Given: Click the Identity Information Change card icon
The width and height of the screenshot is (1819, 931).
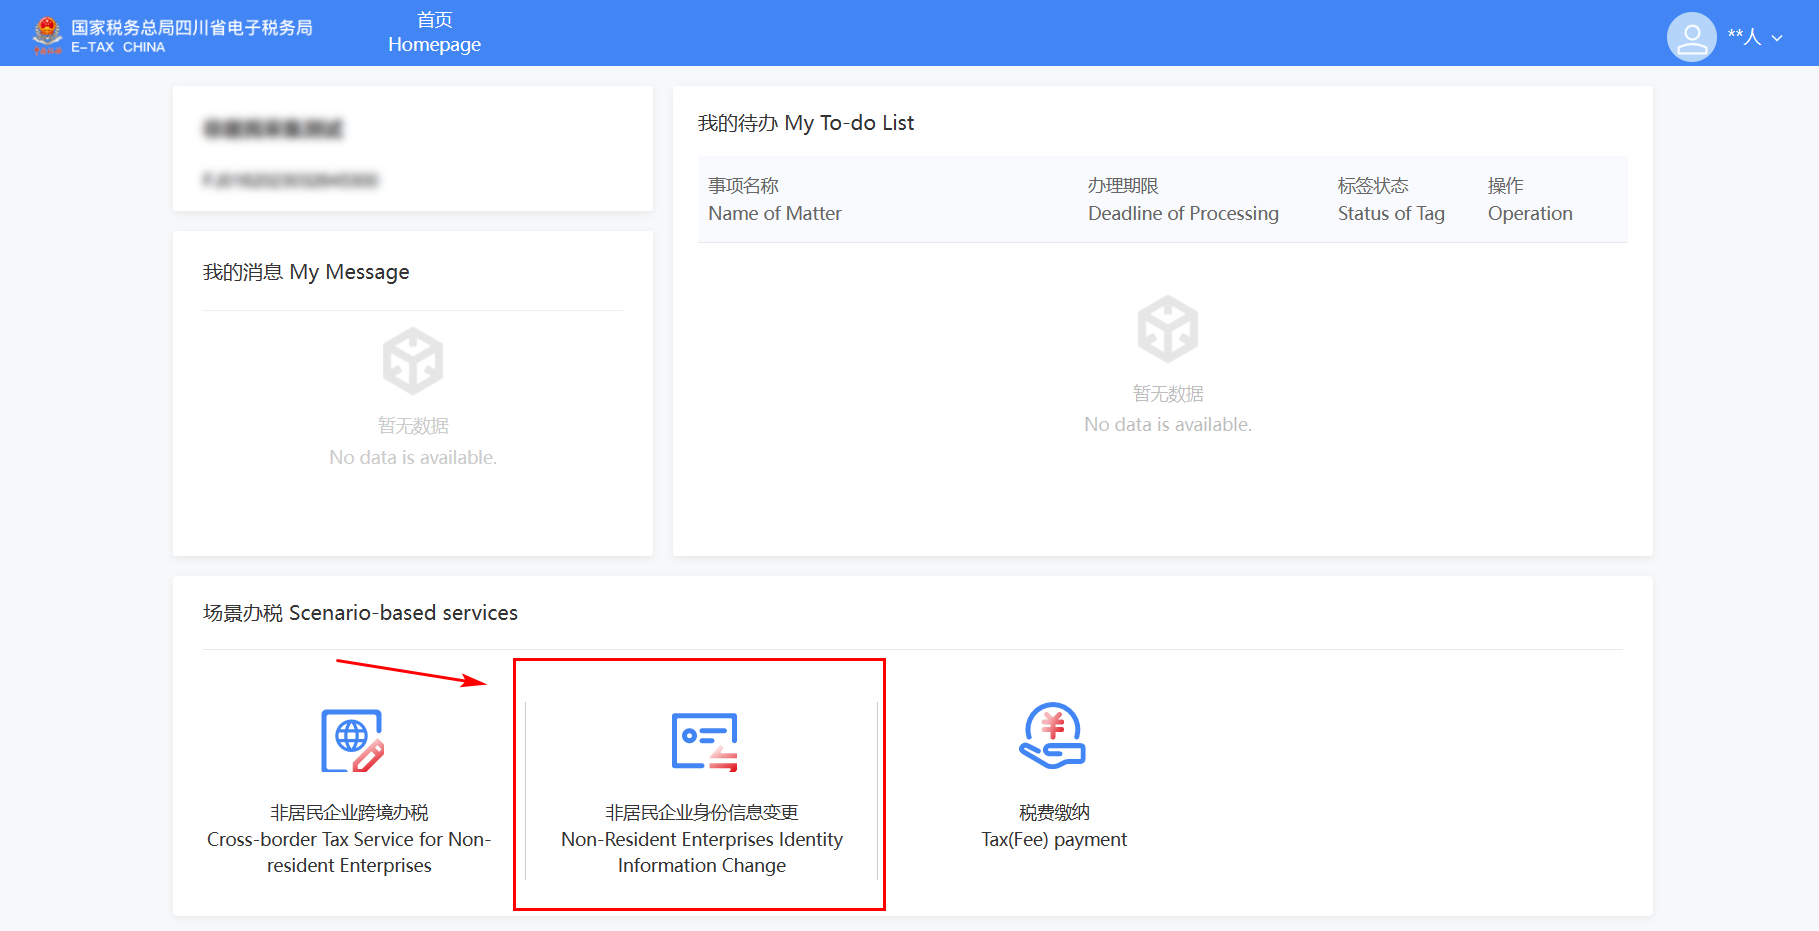Looking at the screenshot, I should click(x=704, y=741).
